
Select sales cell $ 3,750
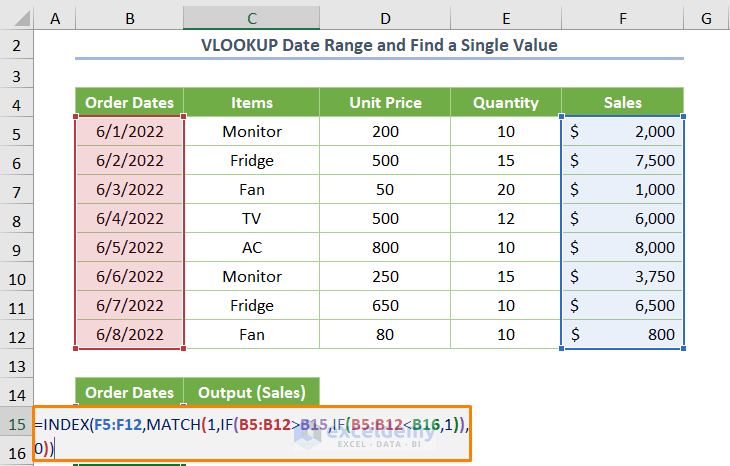622,277
